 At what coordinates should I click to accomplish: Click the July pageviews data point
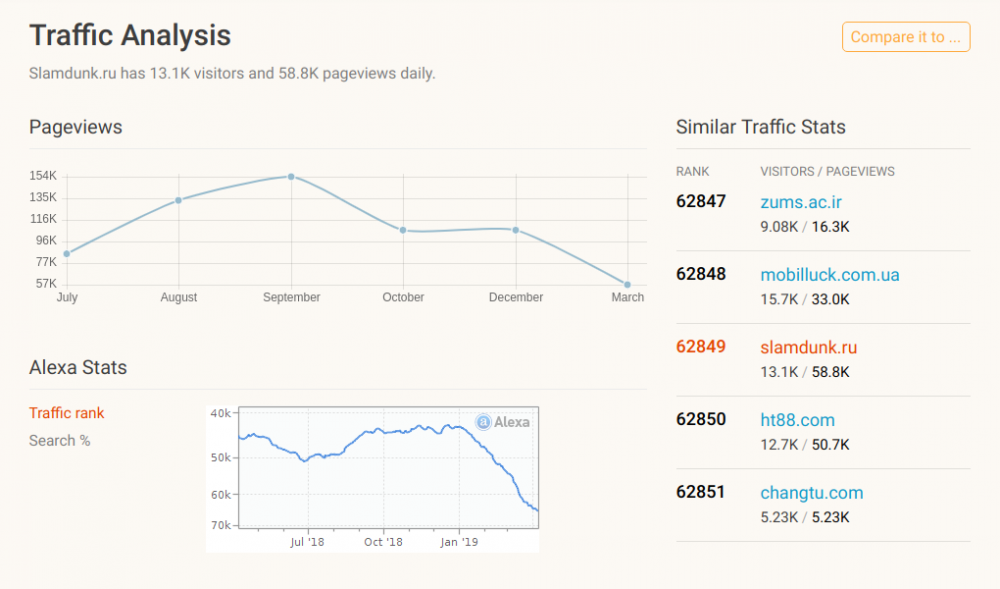pos(67,253)
